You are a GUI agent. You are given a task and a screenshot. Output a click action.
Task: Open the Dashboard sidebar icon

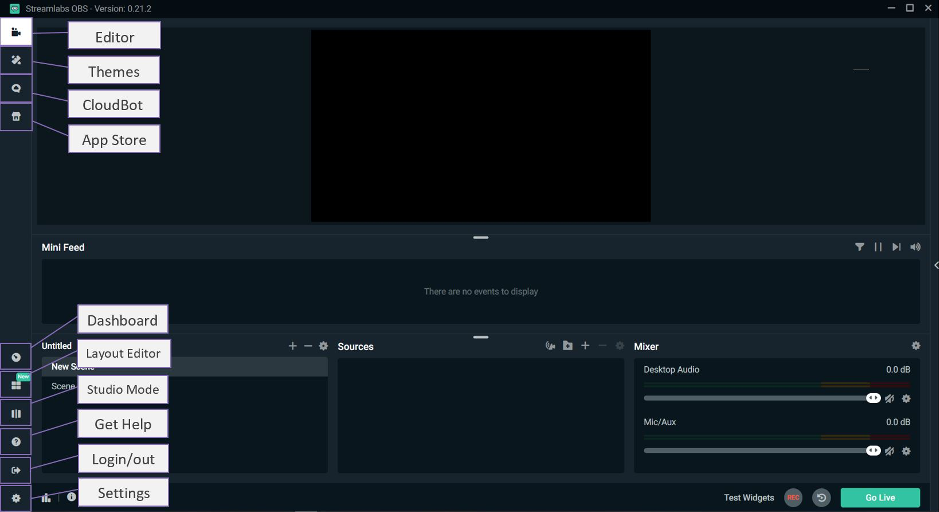pos(16,357)
